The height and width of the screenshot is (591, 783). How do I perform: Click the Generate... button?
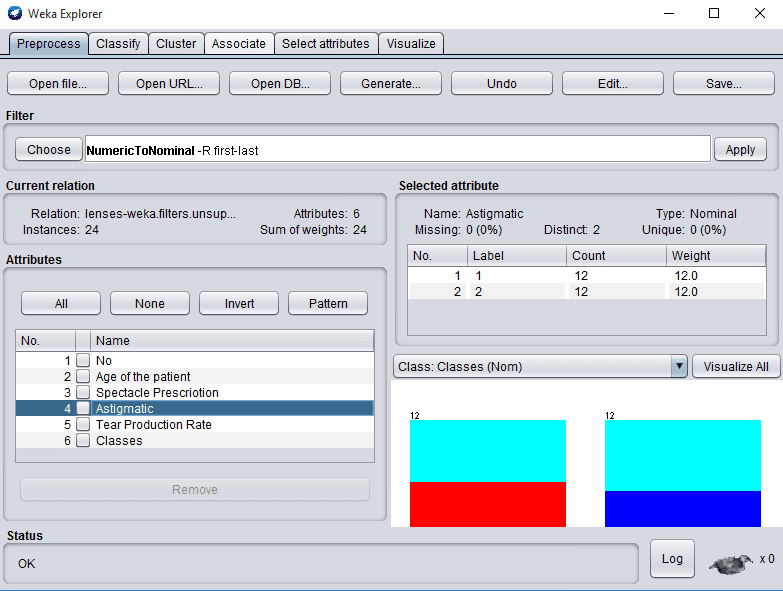(x=391, y=83)
